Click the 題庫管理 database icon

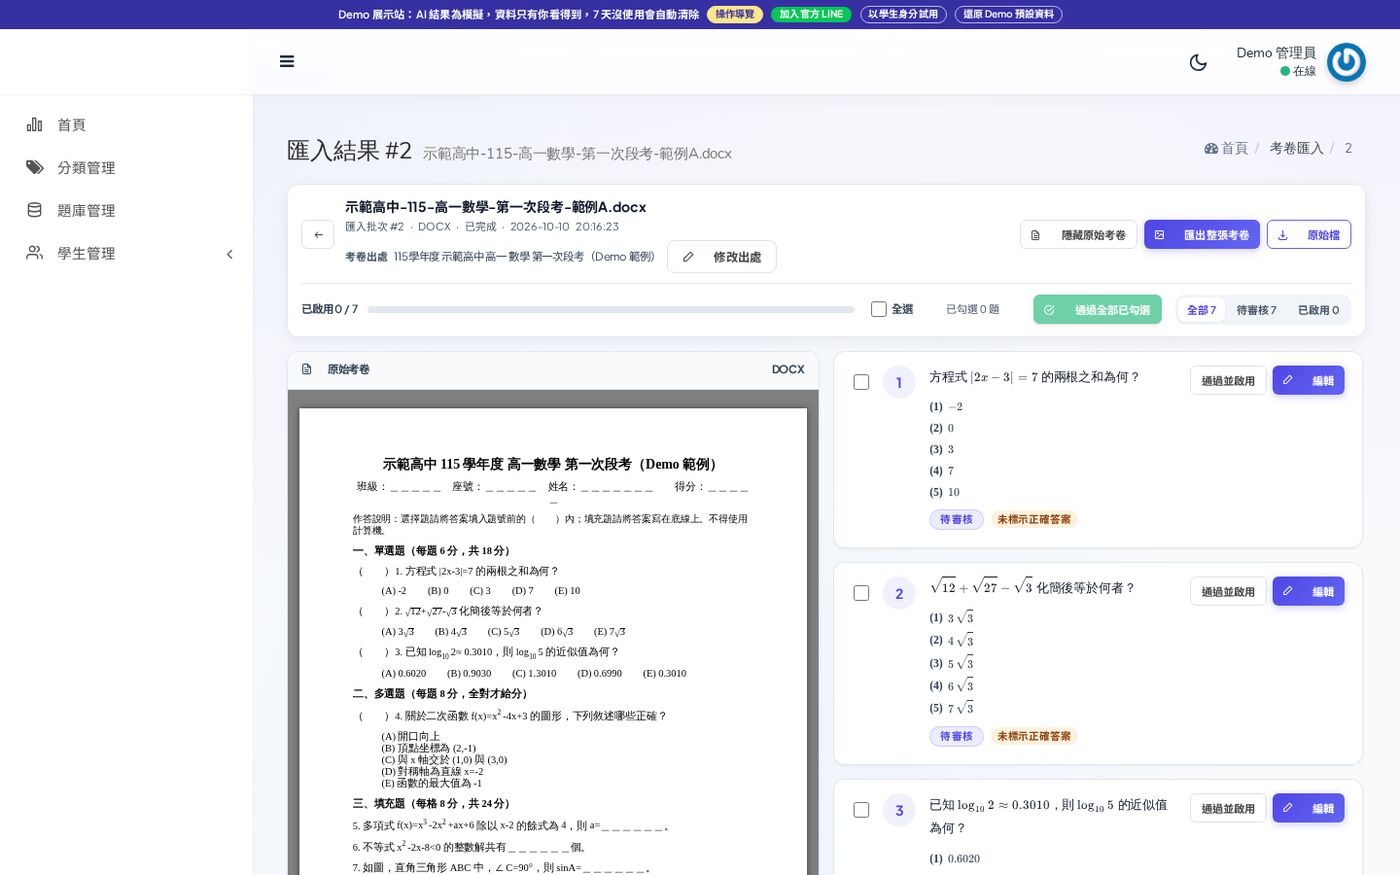tap(35, 210)
